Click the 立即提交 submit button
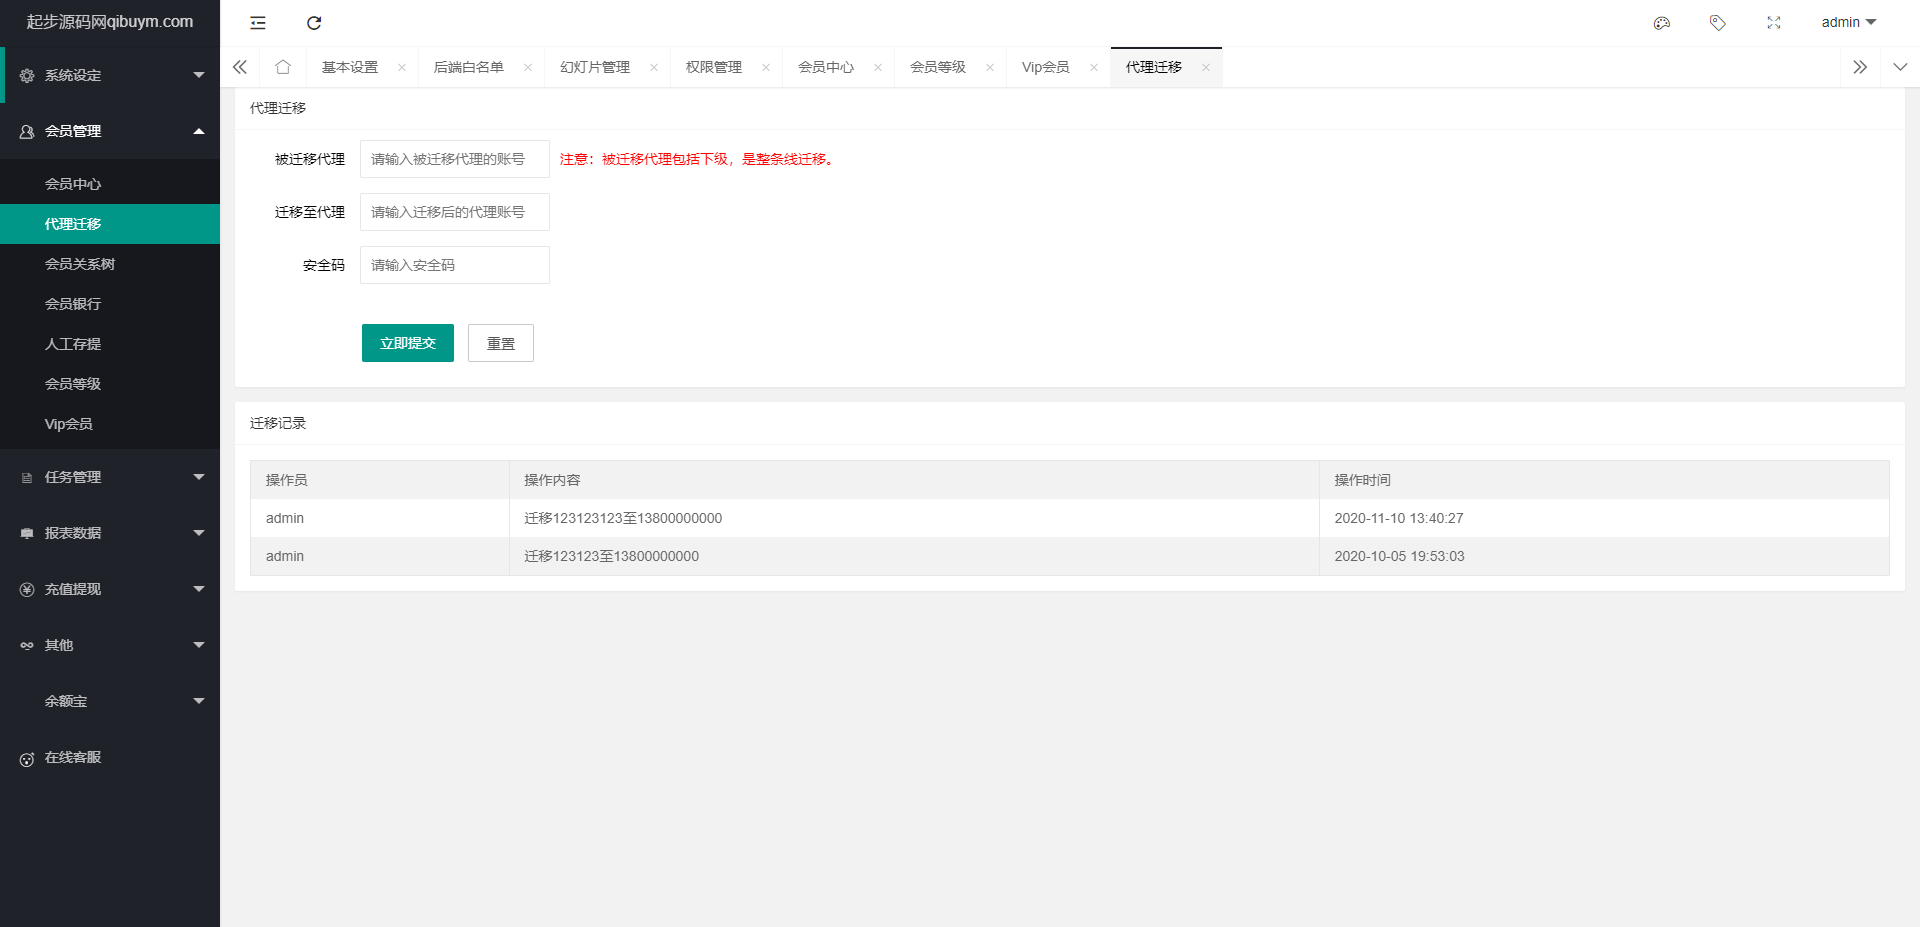This screenshot has height=927, width=1920. pos(408,343)
